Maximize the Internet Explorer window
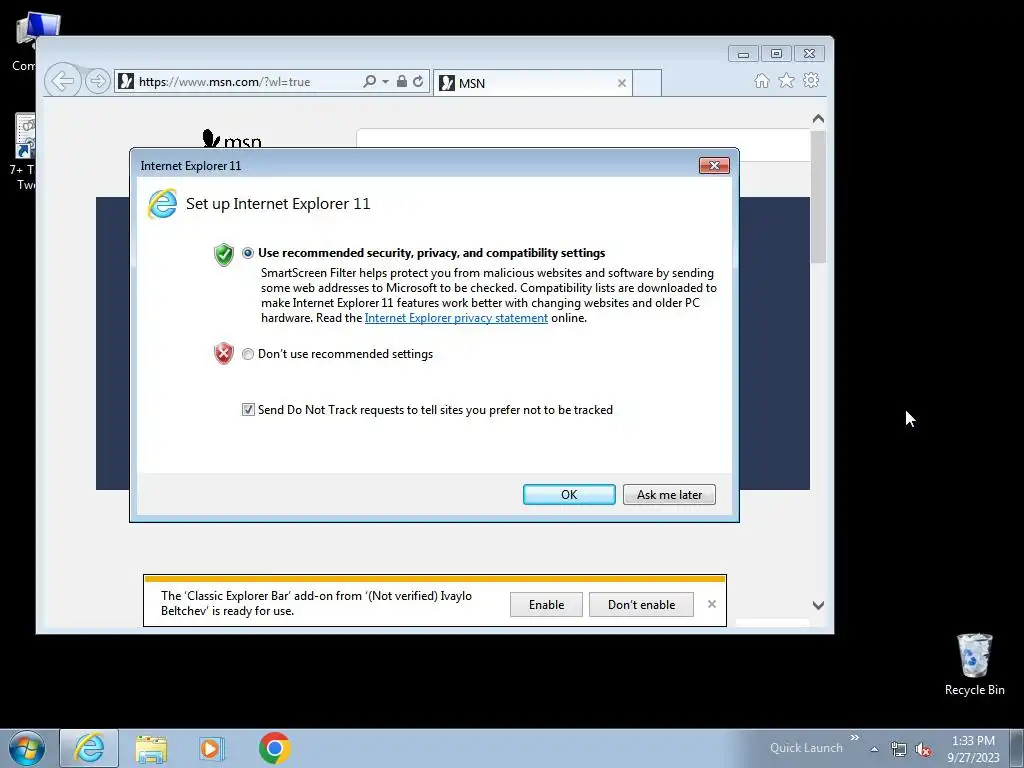The image size is (1024, 768). [776, 54]
